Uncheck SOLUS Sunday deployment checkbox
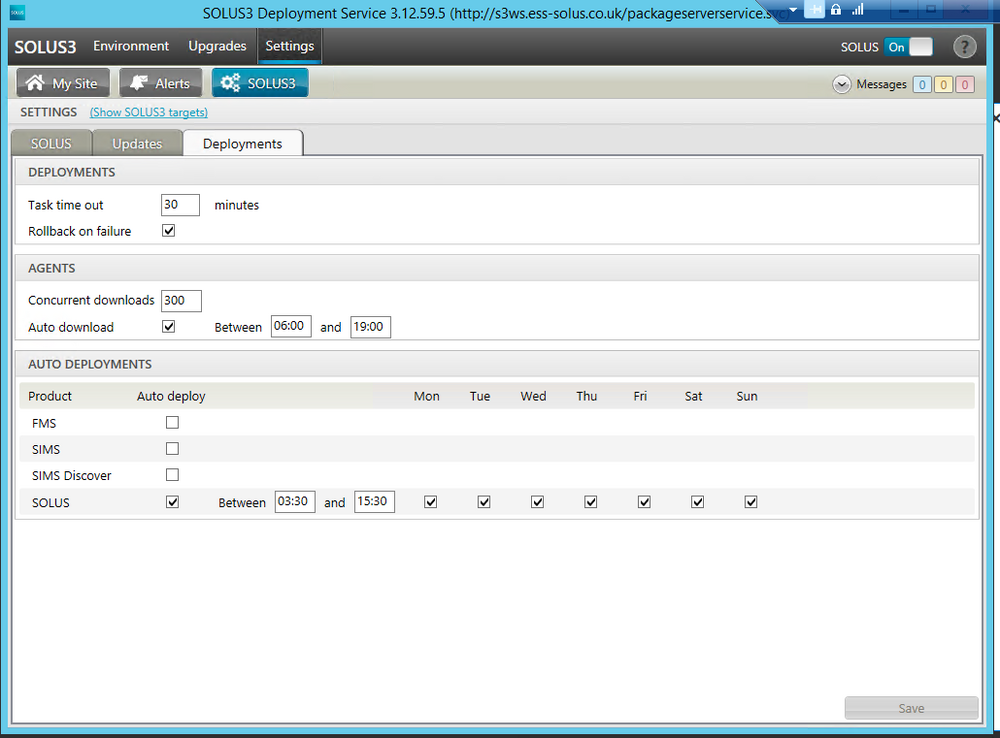1000x738 pixels. 751,502
